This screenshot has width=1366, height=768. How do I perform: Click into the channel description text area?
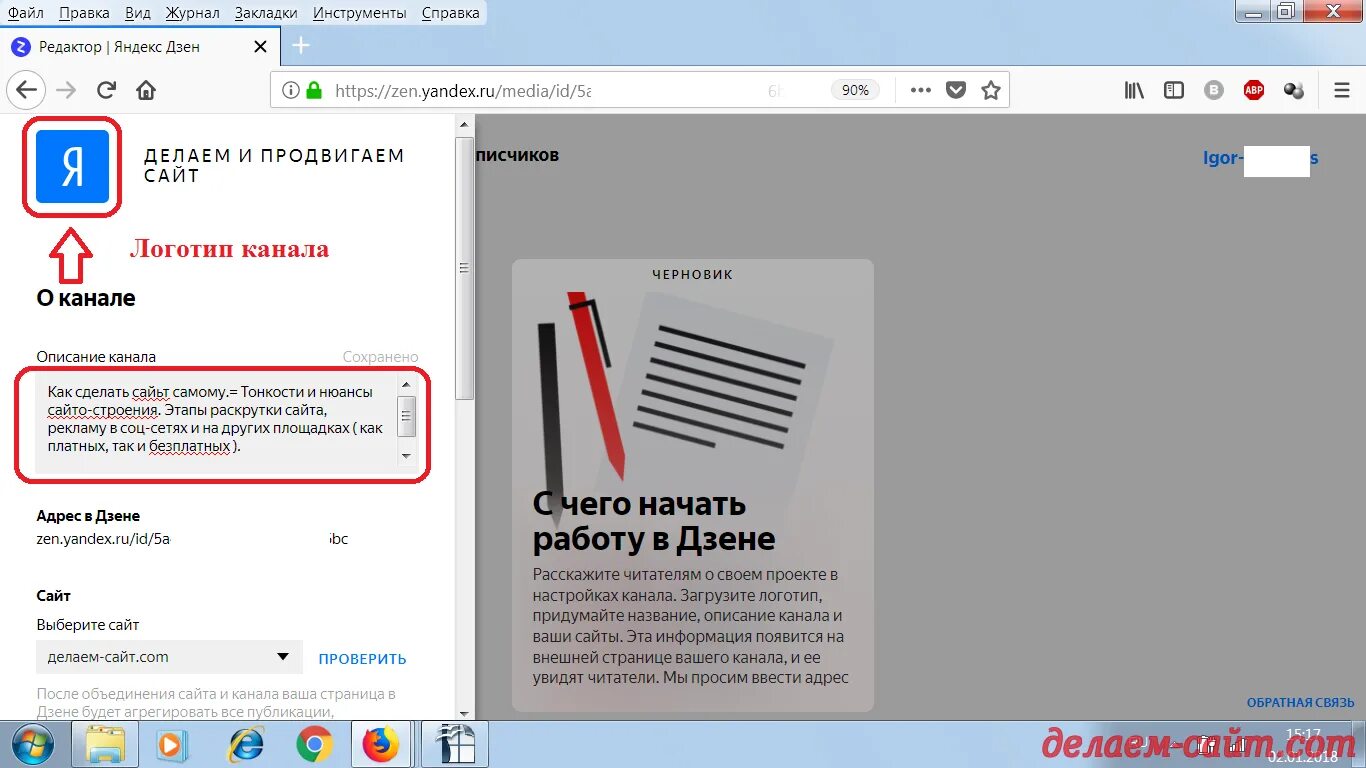coord(216,422)
